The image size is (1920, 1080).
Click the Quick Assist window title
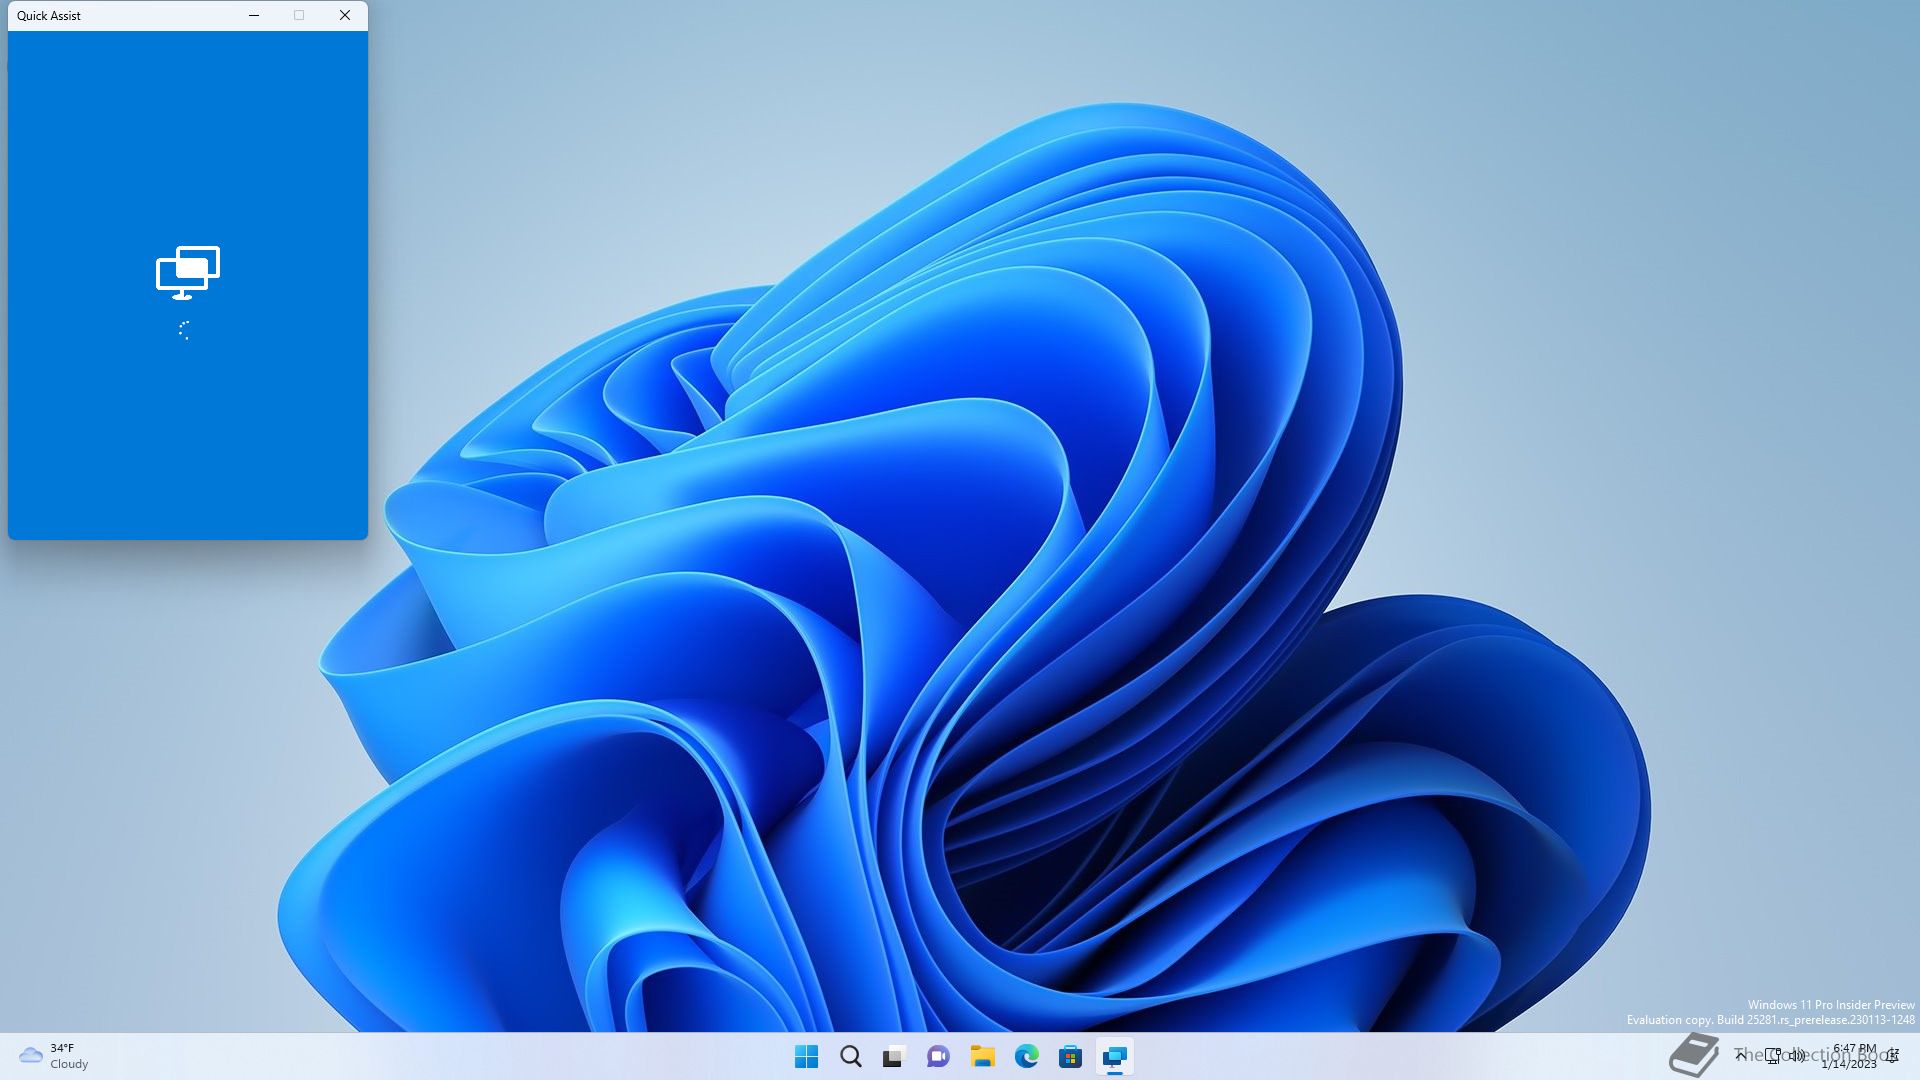click(x=49, y=16)
